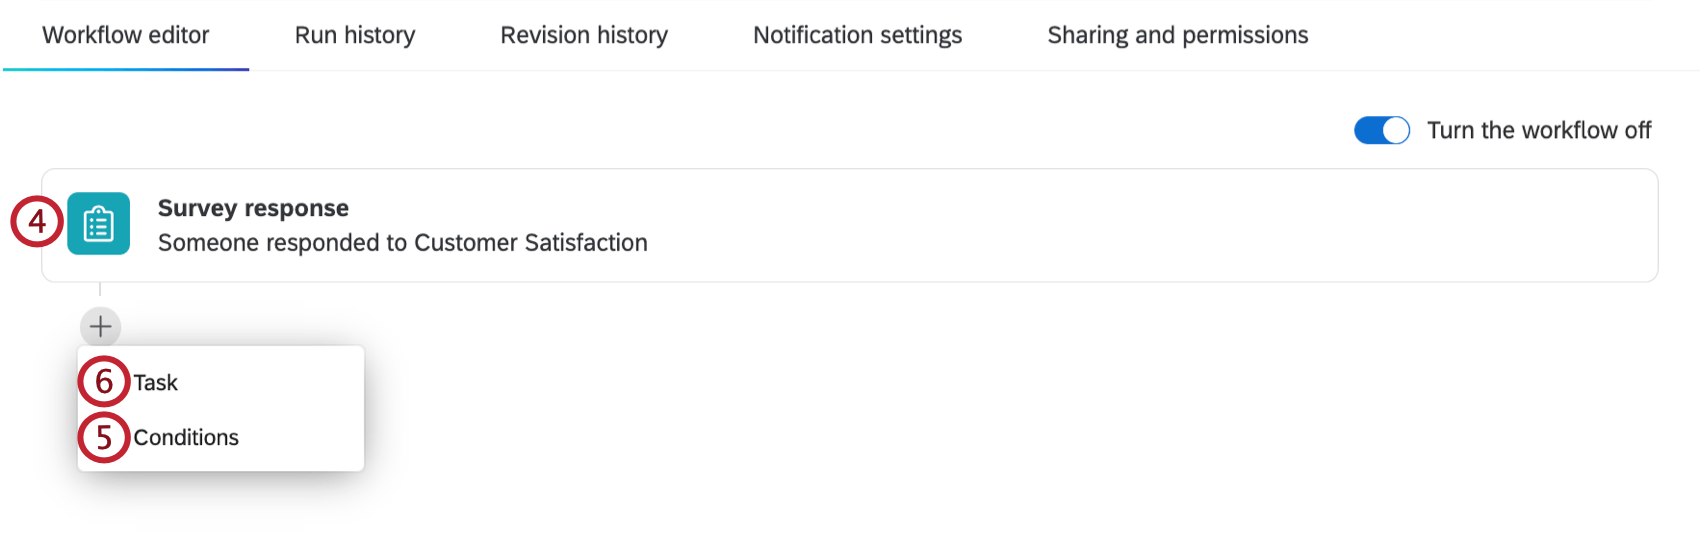Click the red circled number 5 marker
The height and width of the screenshot is (554, 1700).
click(x=104, y=437)
